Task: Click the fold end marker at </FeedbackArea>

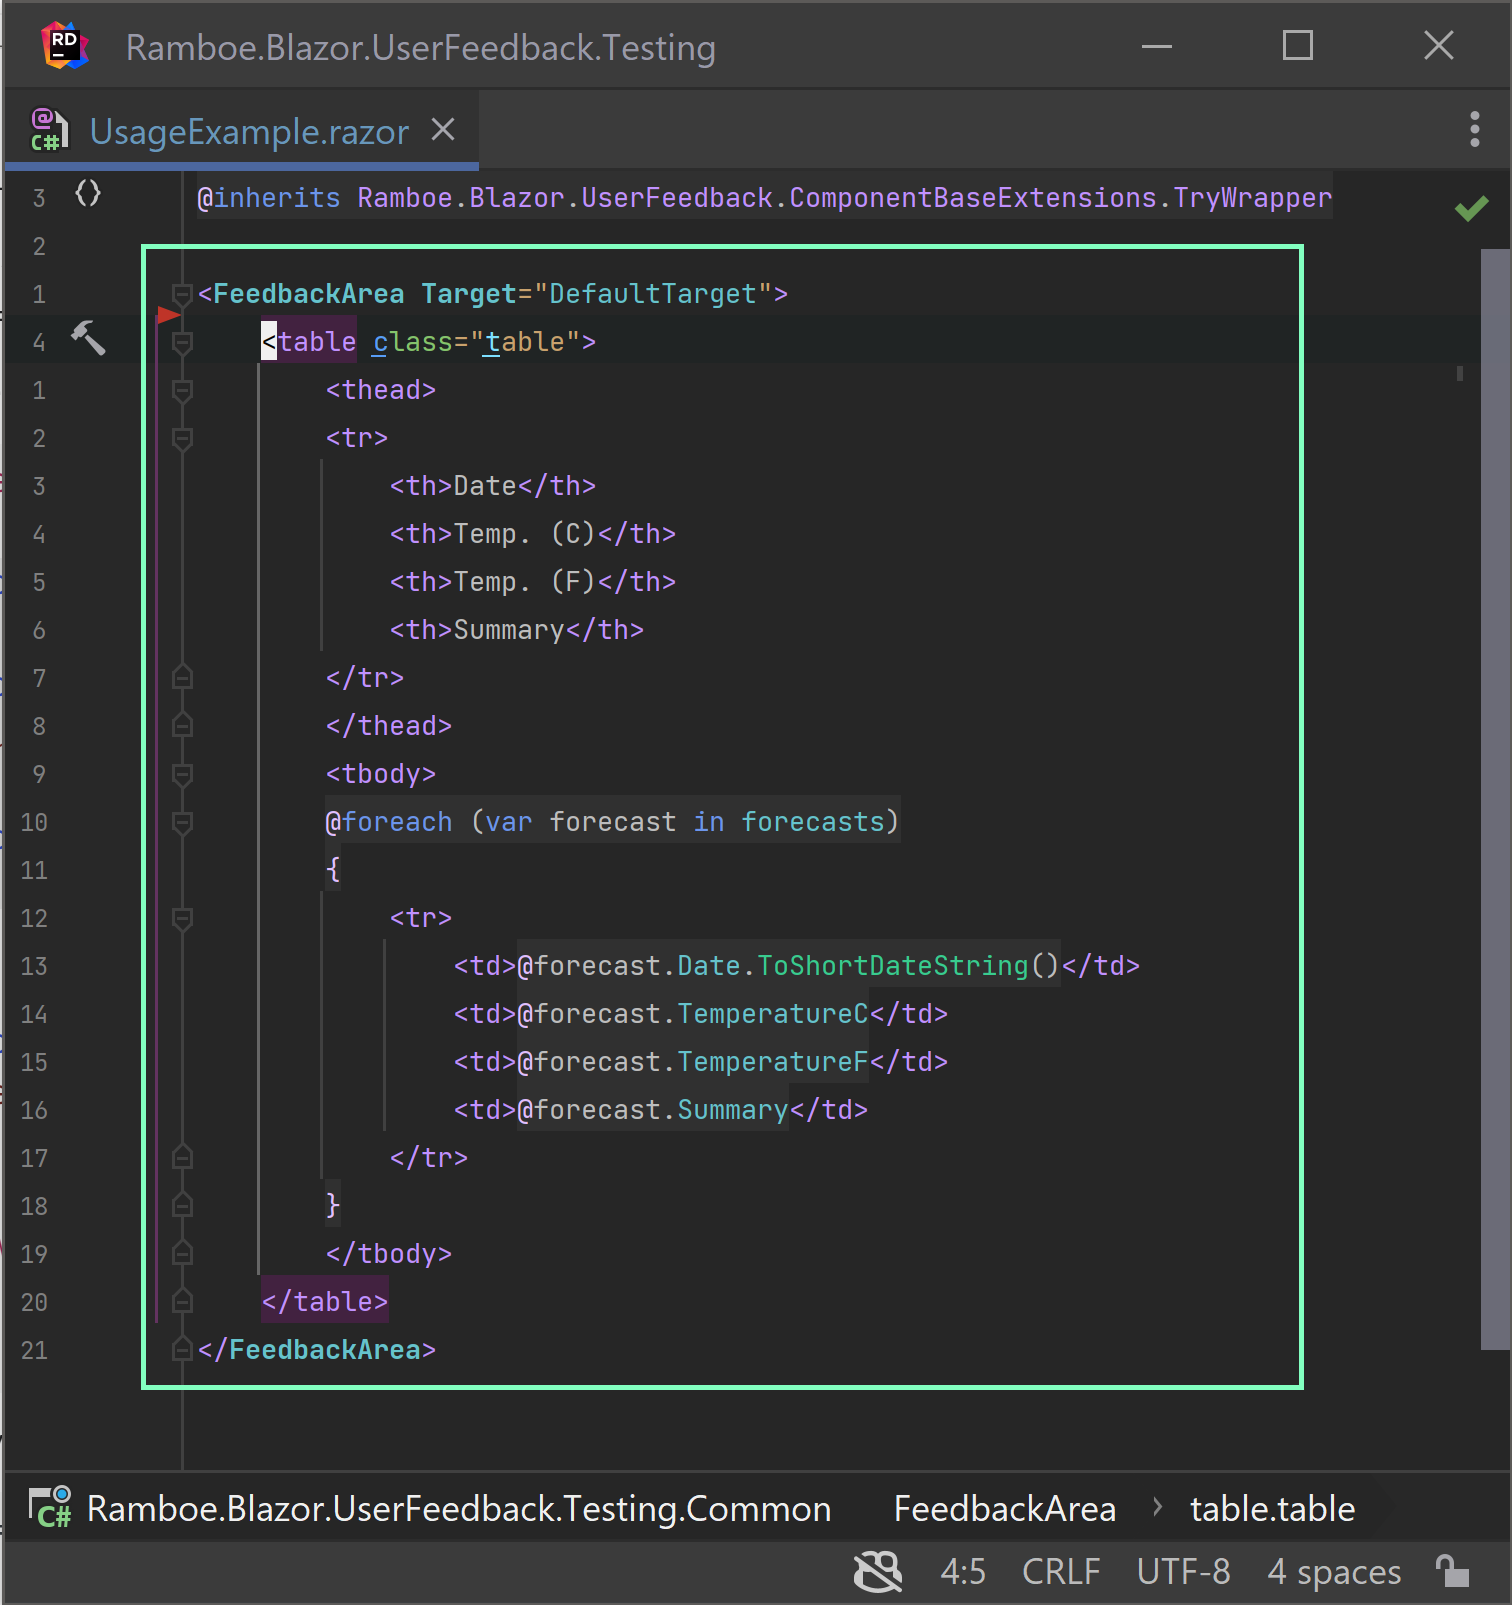Action: click(x=182, y=1350)
